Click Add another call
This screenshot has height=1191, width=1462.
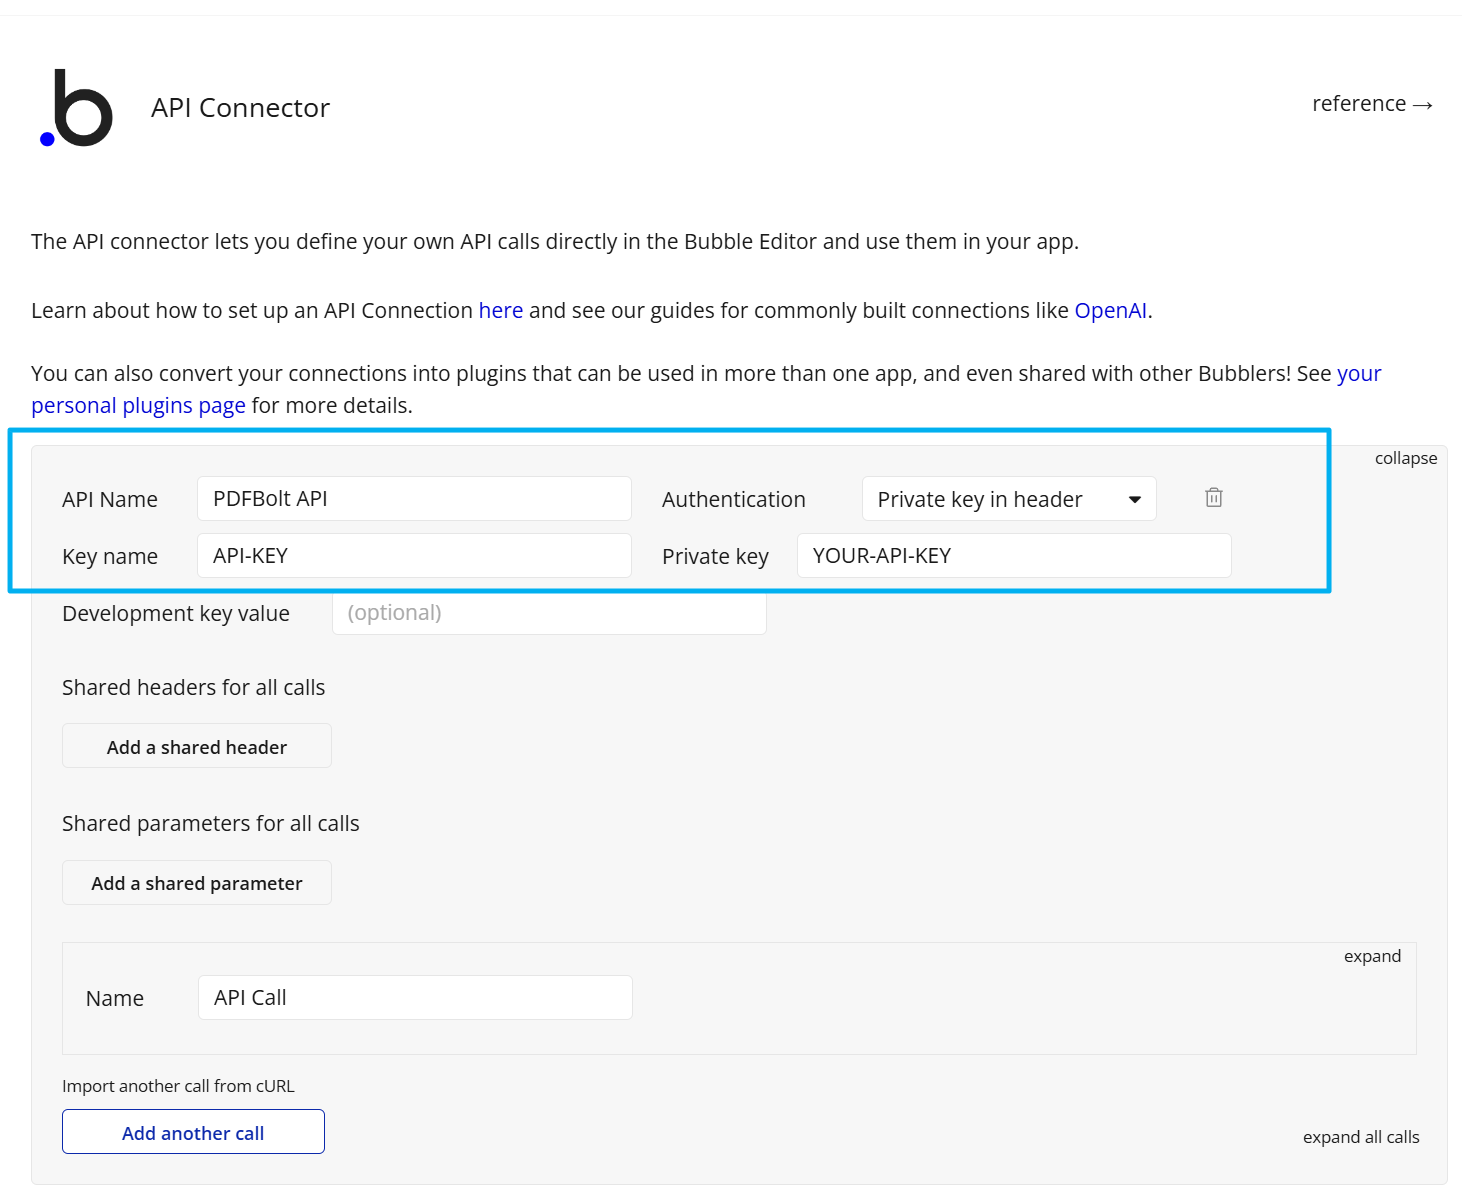click(192, 1132)
